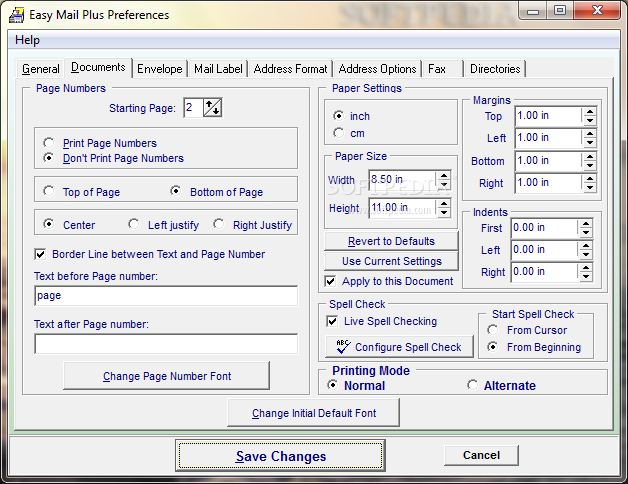Click Revert to Defaults button
The height and width of the screenshot is (484, 628).
point(391,241)
